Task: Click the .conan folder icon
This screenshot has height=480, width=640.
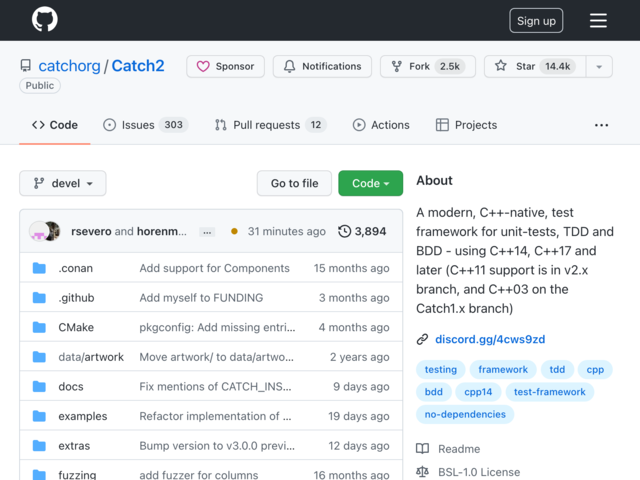Action: pyautogui.click(x=39, y=268)
